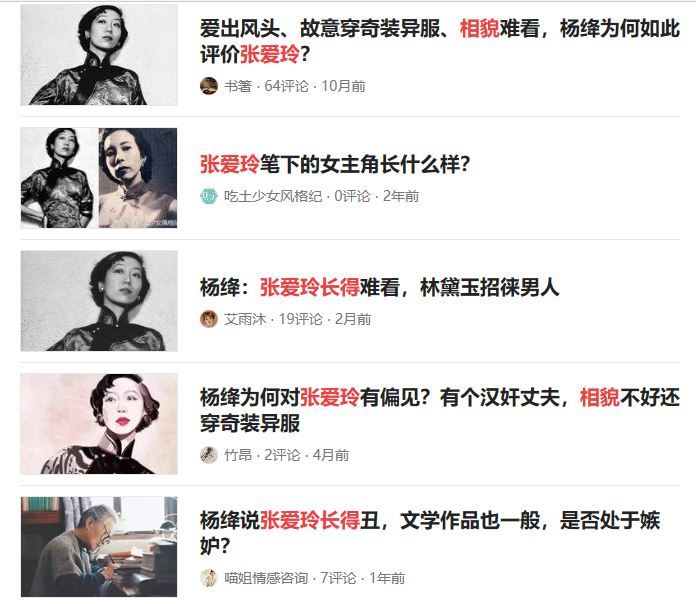Click teal avatar icon of 吃土少女风格纪
This screenshot has width=696, height=604.
pos(209,196)
